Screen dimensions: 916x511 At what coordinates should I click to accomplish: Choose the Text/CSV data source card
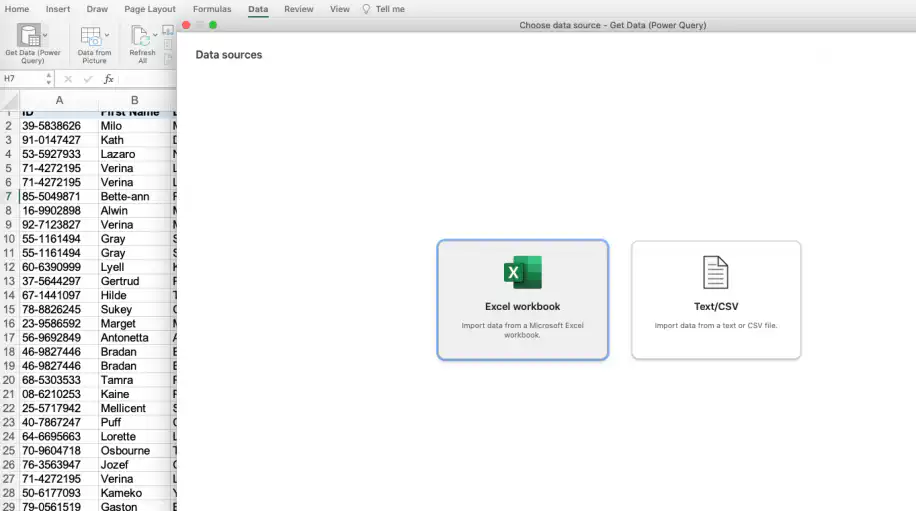tap(716, 300)
